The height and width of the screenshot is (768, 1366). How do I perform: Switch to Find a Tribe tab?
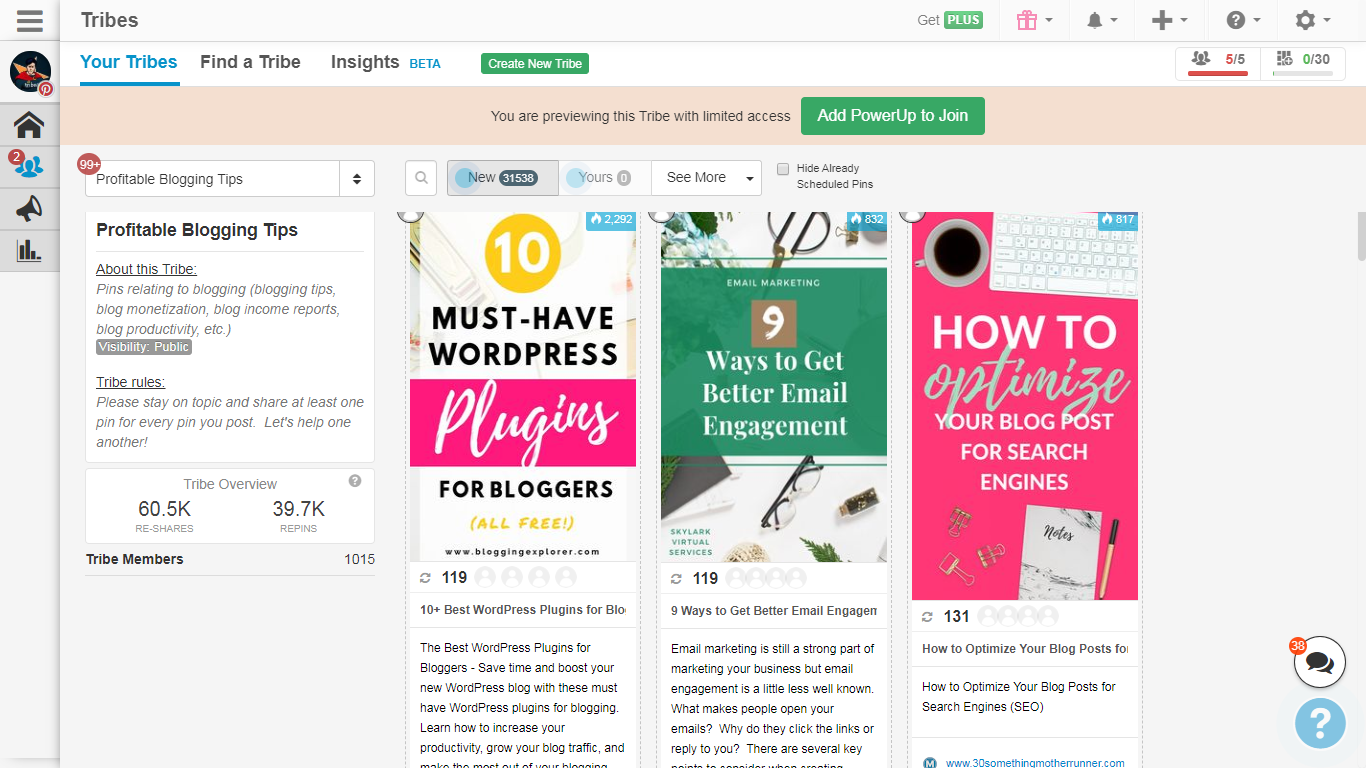[x=250, y=62]
